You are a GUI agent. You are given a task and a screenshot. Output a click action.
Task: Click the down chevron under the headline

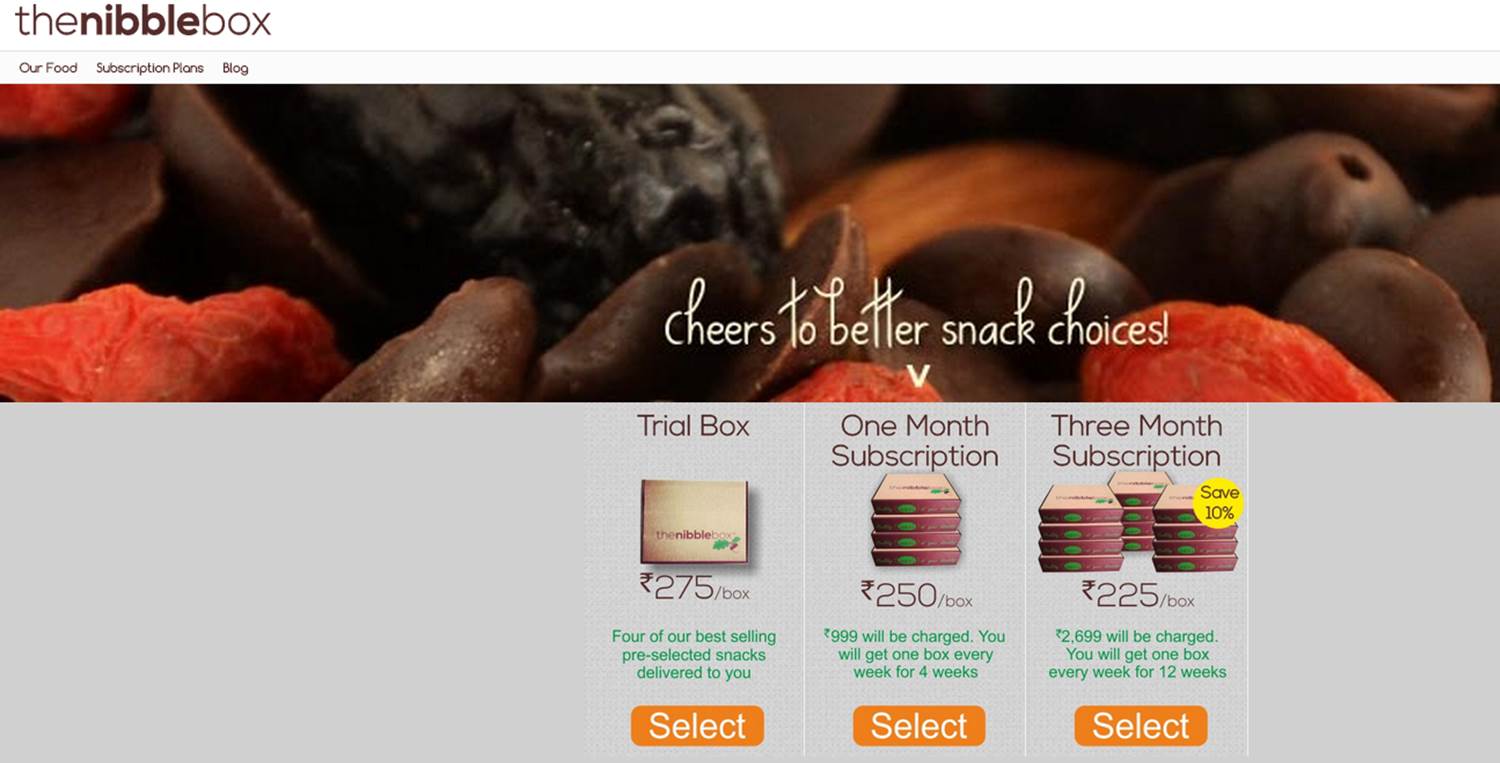point(918,376)
